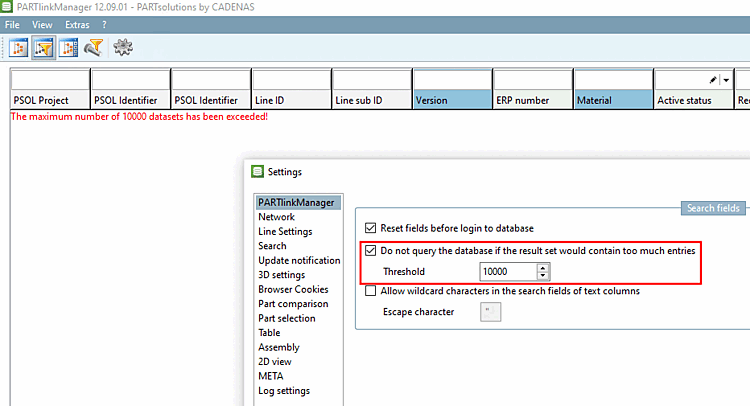Click the filter field above Line ID
The height and width of the screenshot is (406, 750).
coord(292,80)
